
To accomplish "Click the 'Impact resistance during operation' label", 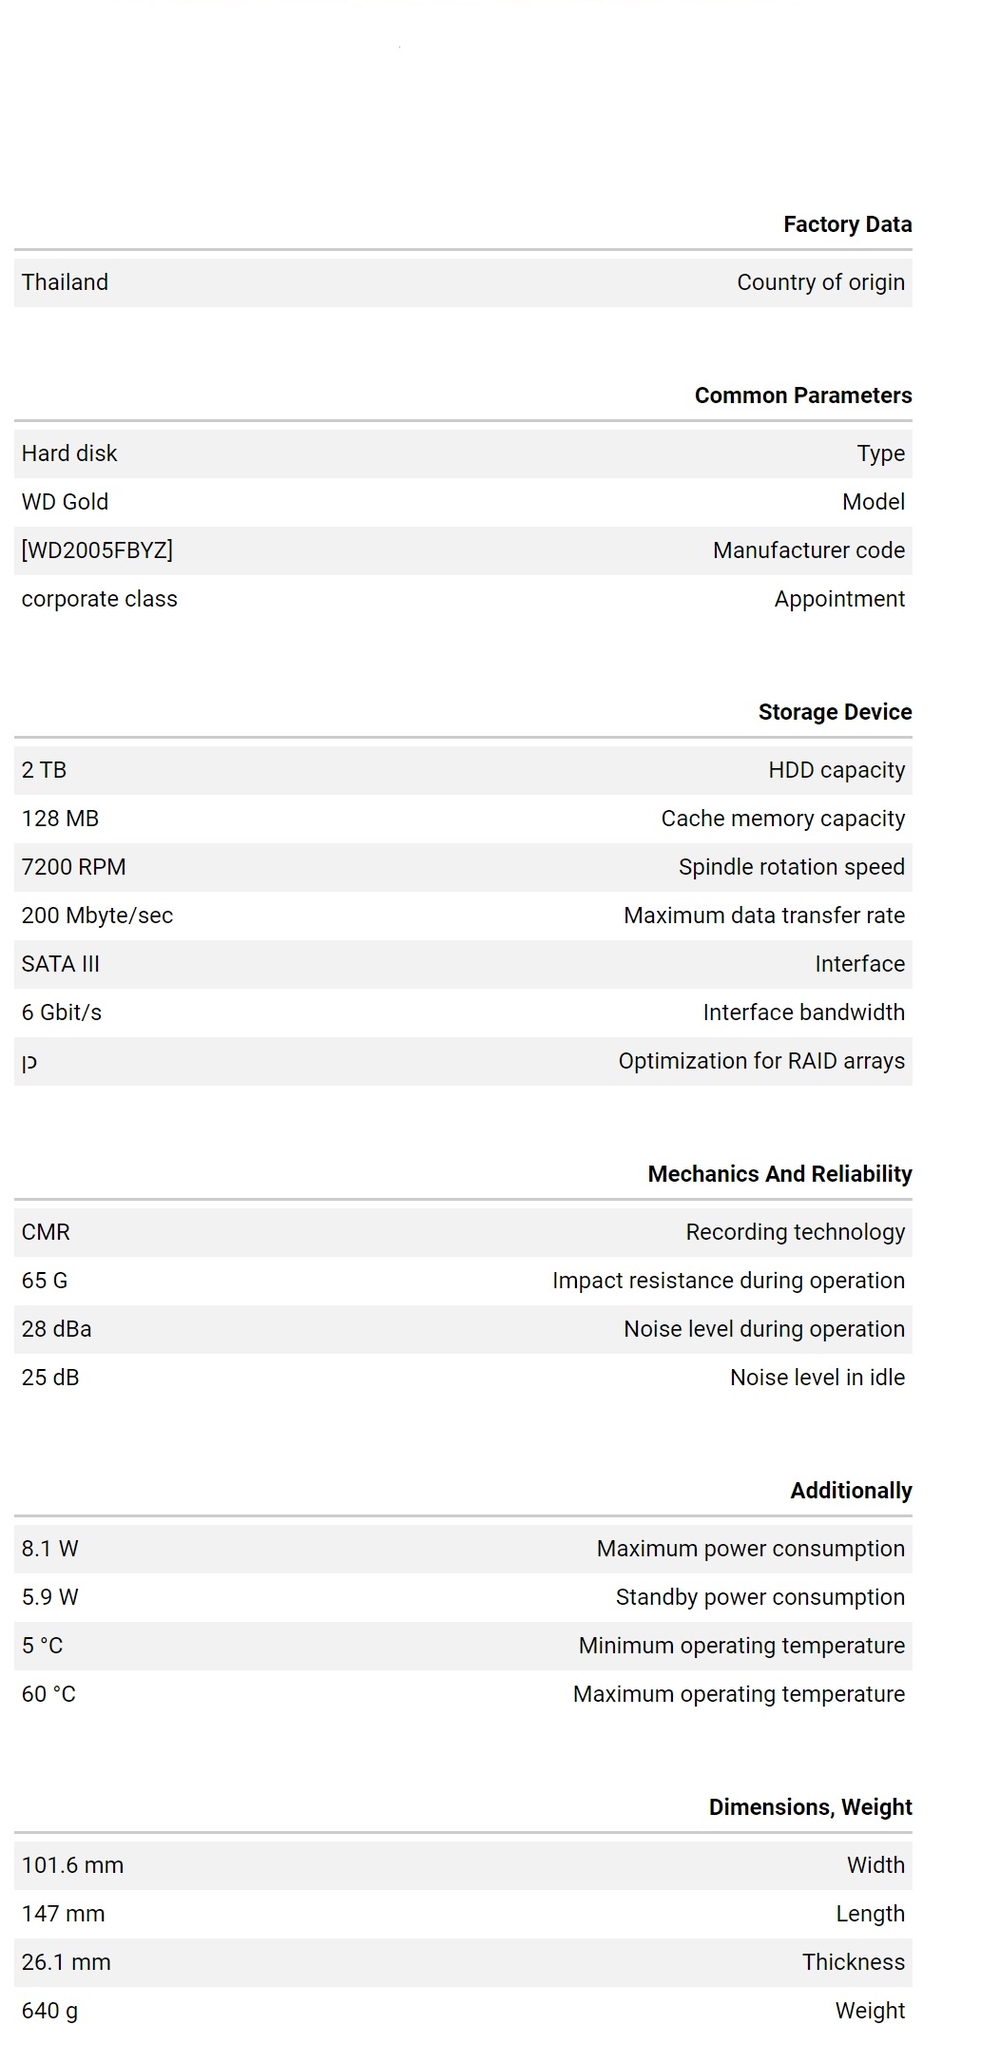I will (729, 1281).
